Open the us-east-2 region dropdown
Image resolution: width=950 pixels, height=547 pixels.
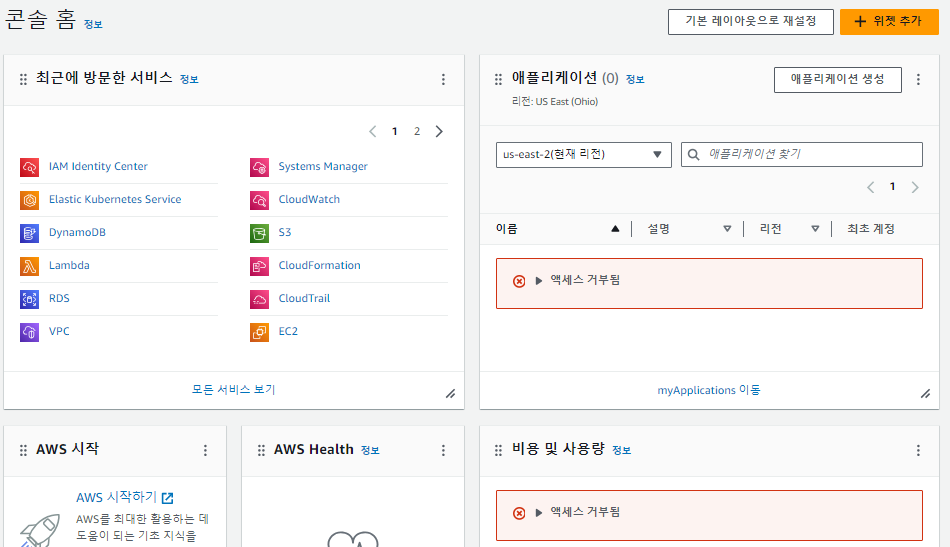(583, 154)
